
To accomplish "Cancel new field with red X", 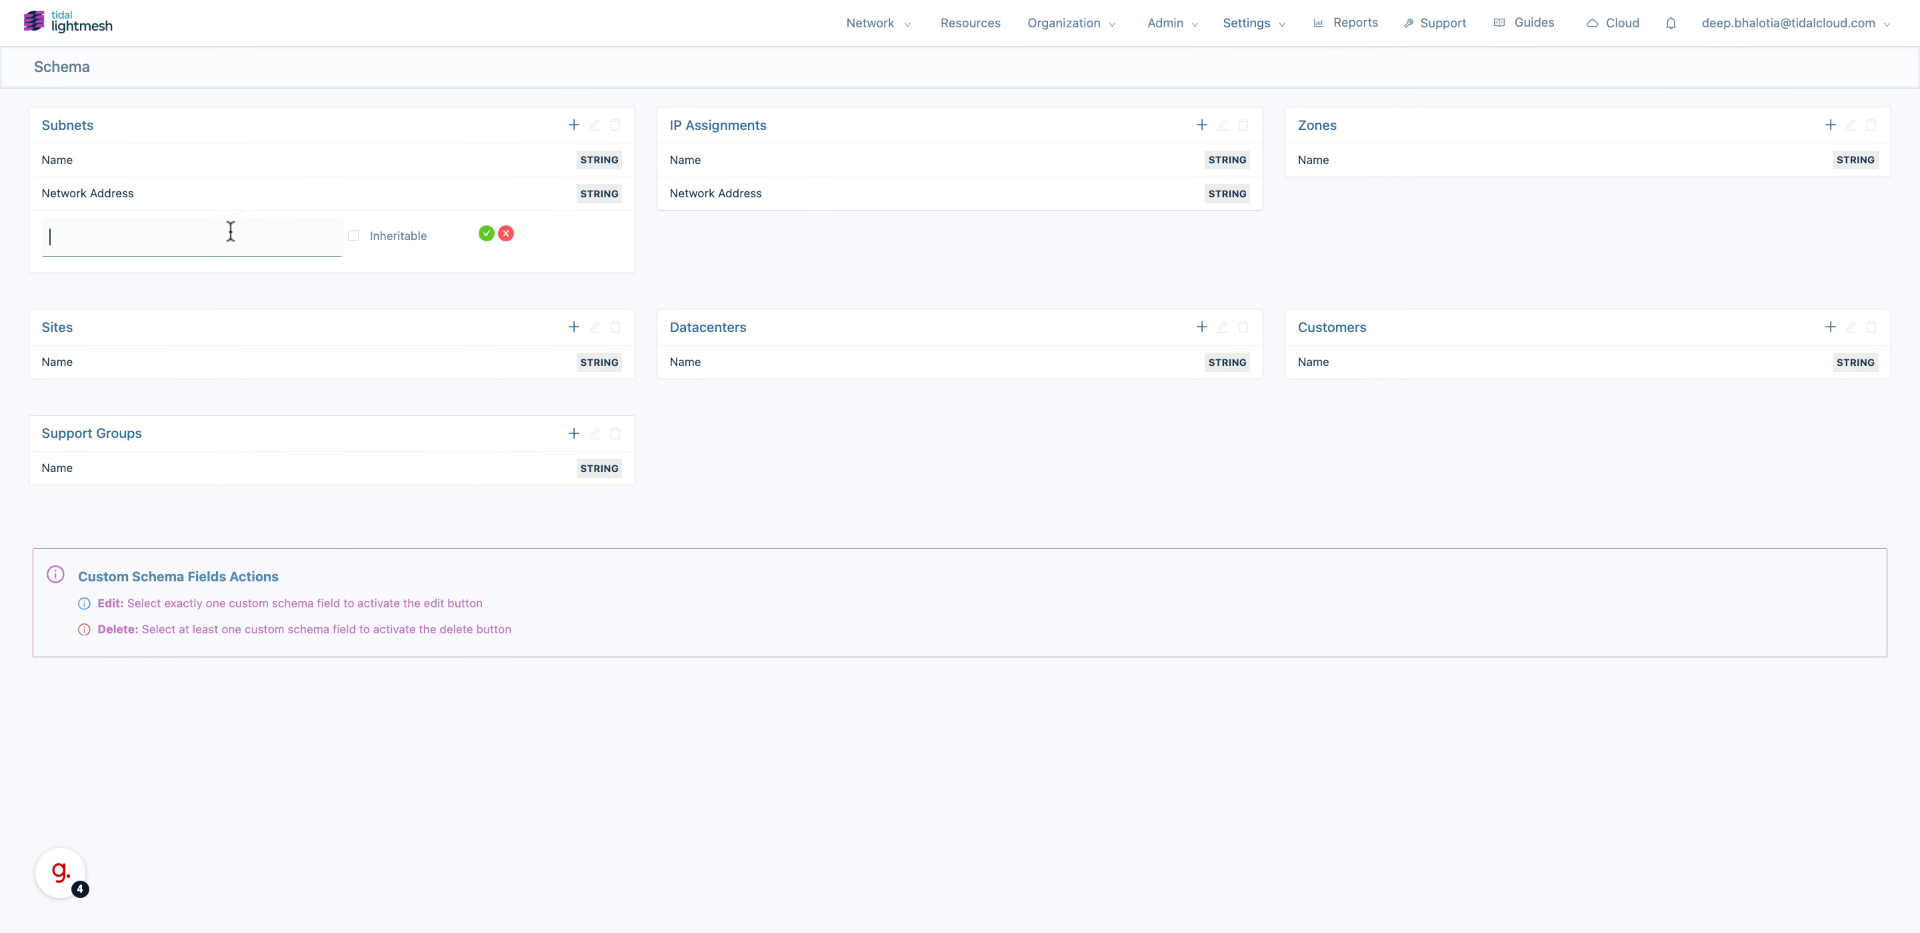I will pos(506,234).
